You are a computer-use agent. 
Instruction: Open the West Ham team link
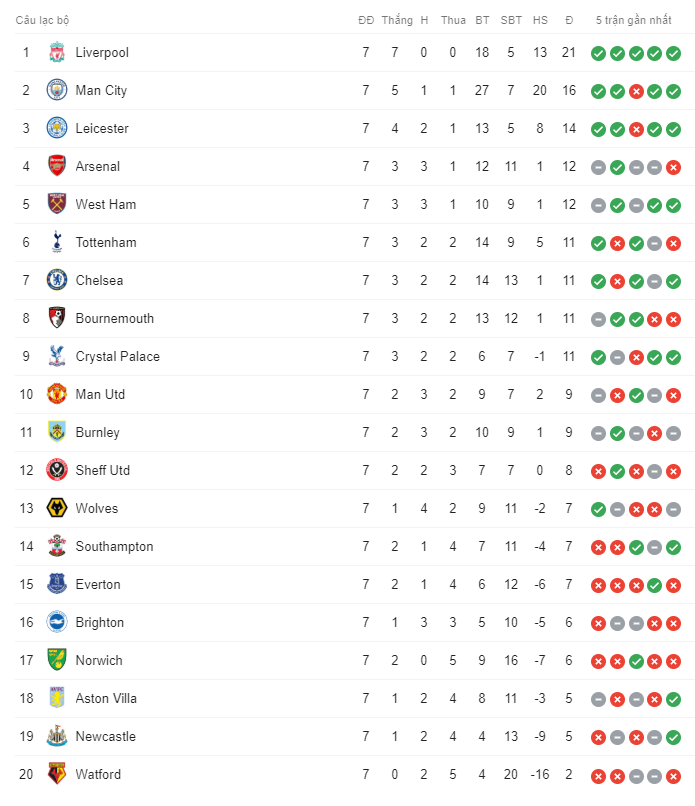tap(106, 204)
